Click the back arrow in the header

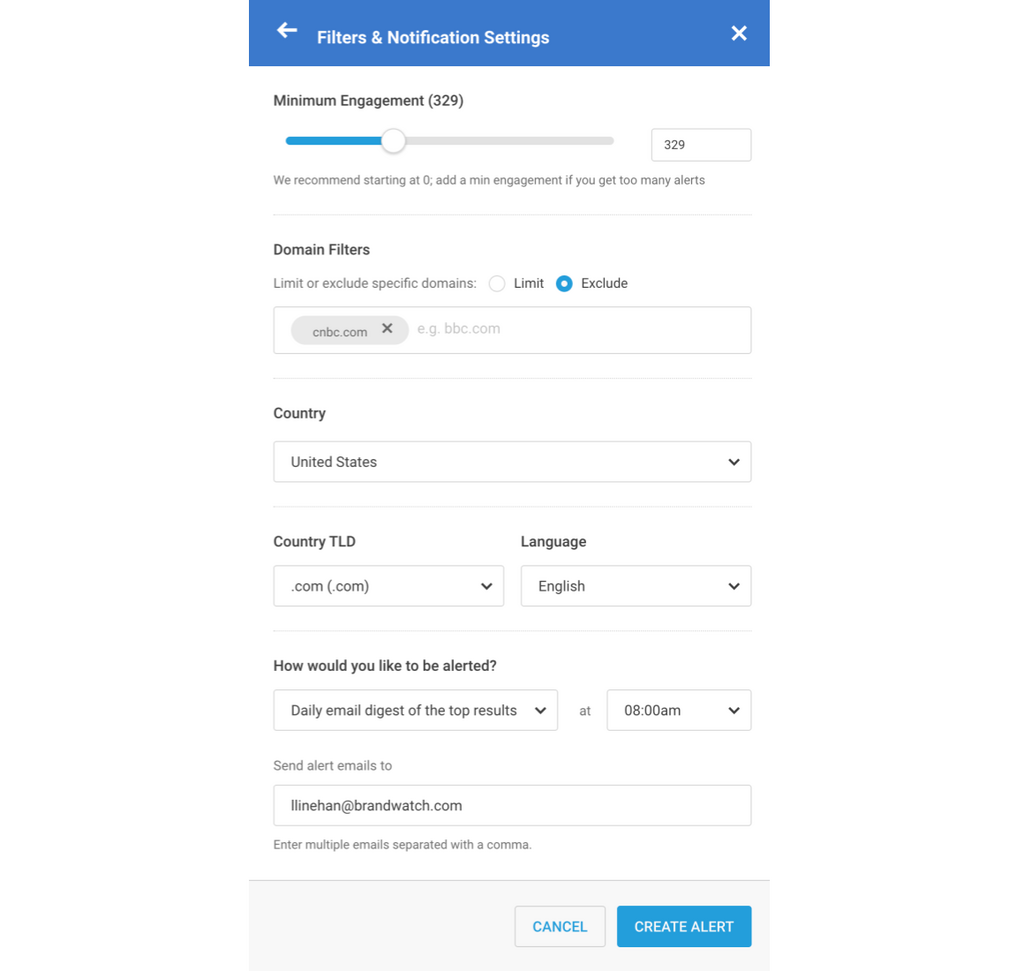pyautogui.click(x=287, y=31)
